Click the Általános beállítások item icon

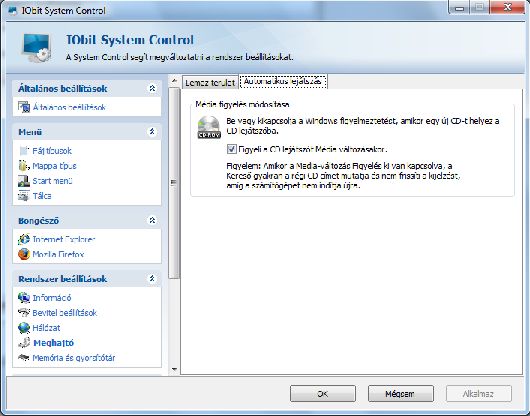click(x=24, y=107)
